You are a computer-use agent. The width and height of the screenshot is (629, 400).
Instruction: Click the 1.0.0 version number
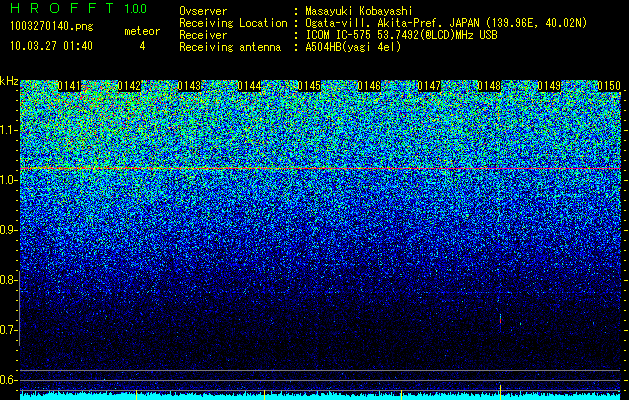tap(135, 8)
